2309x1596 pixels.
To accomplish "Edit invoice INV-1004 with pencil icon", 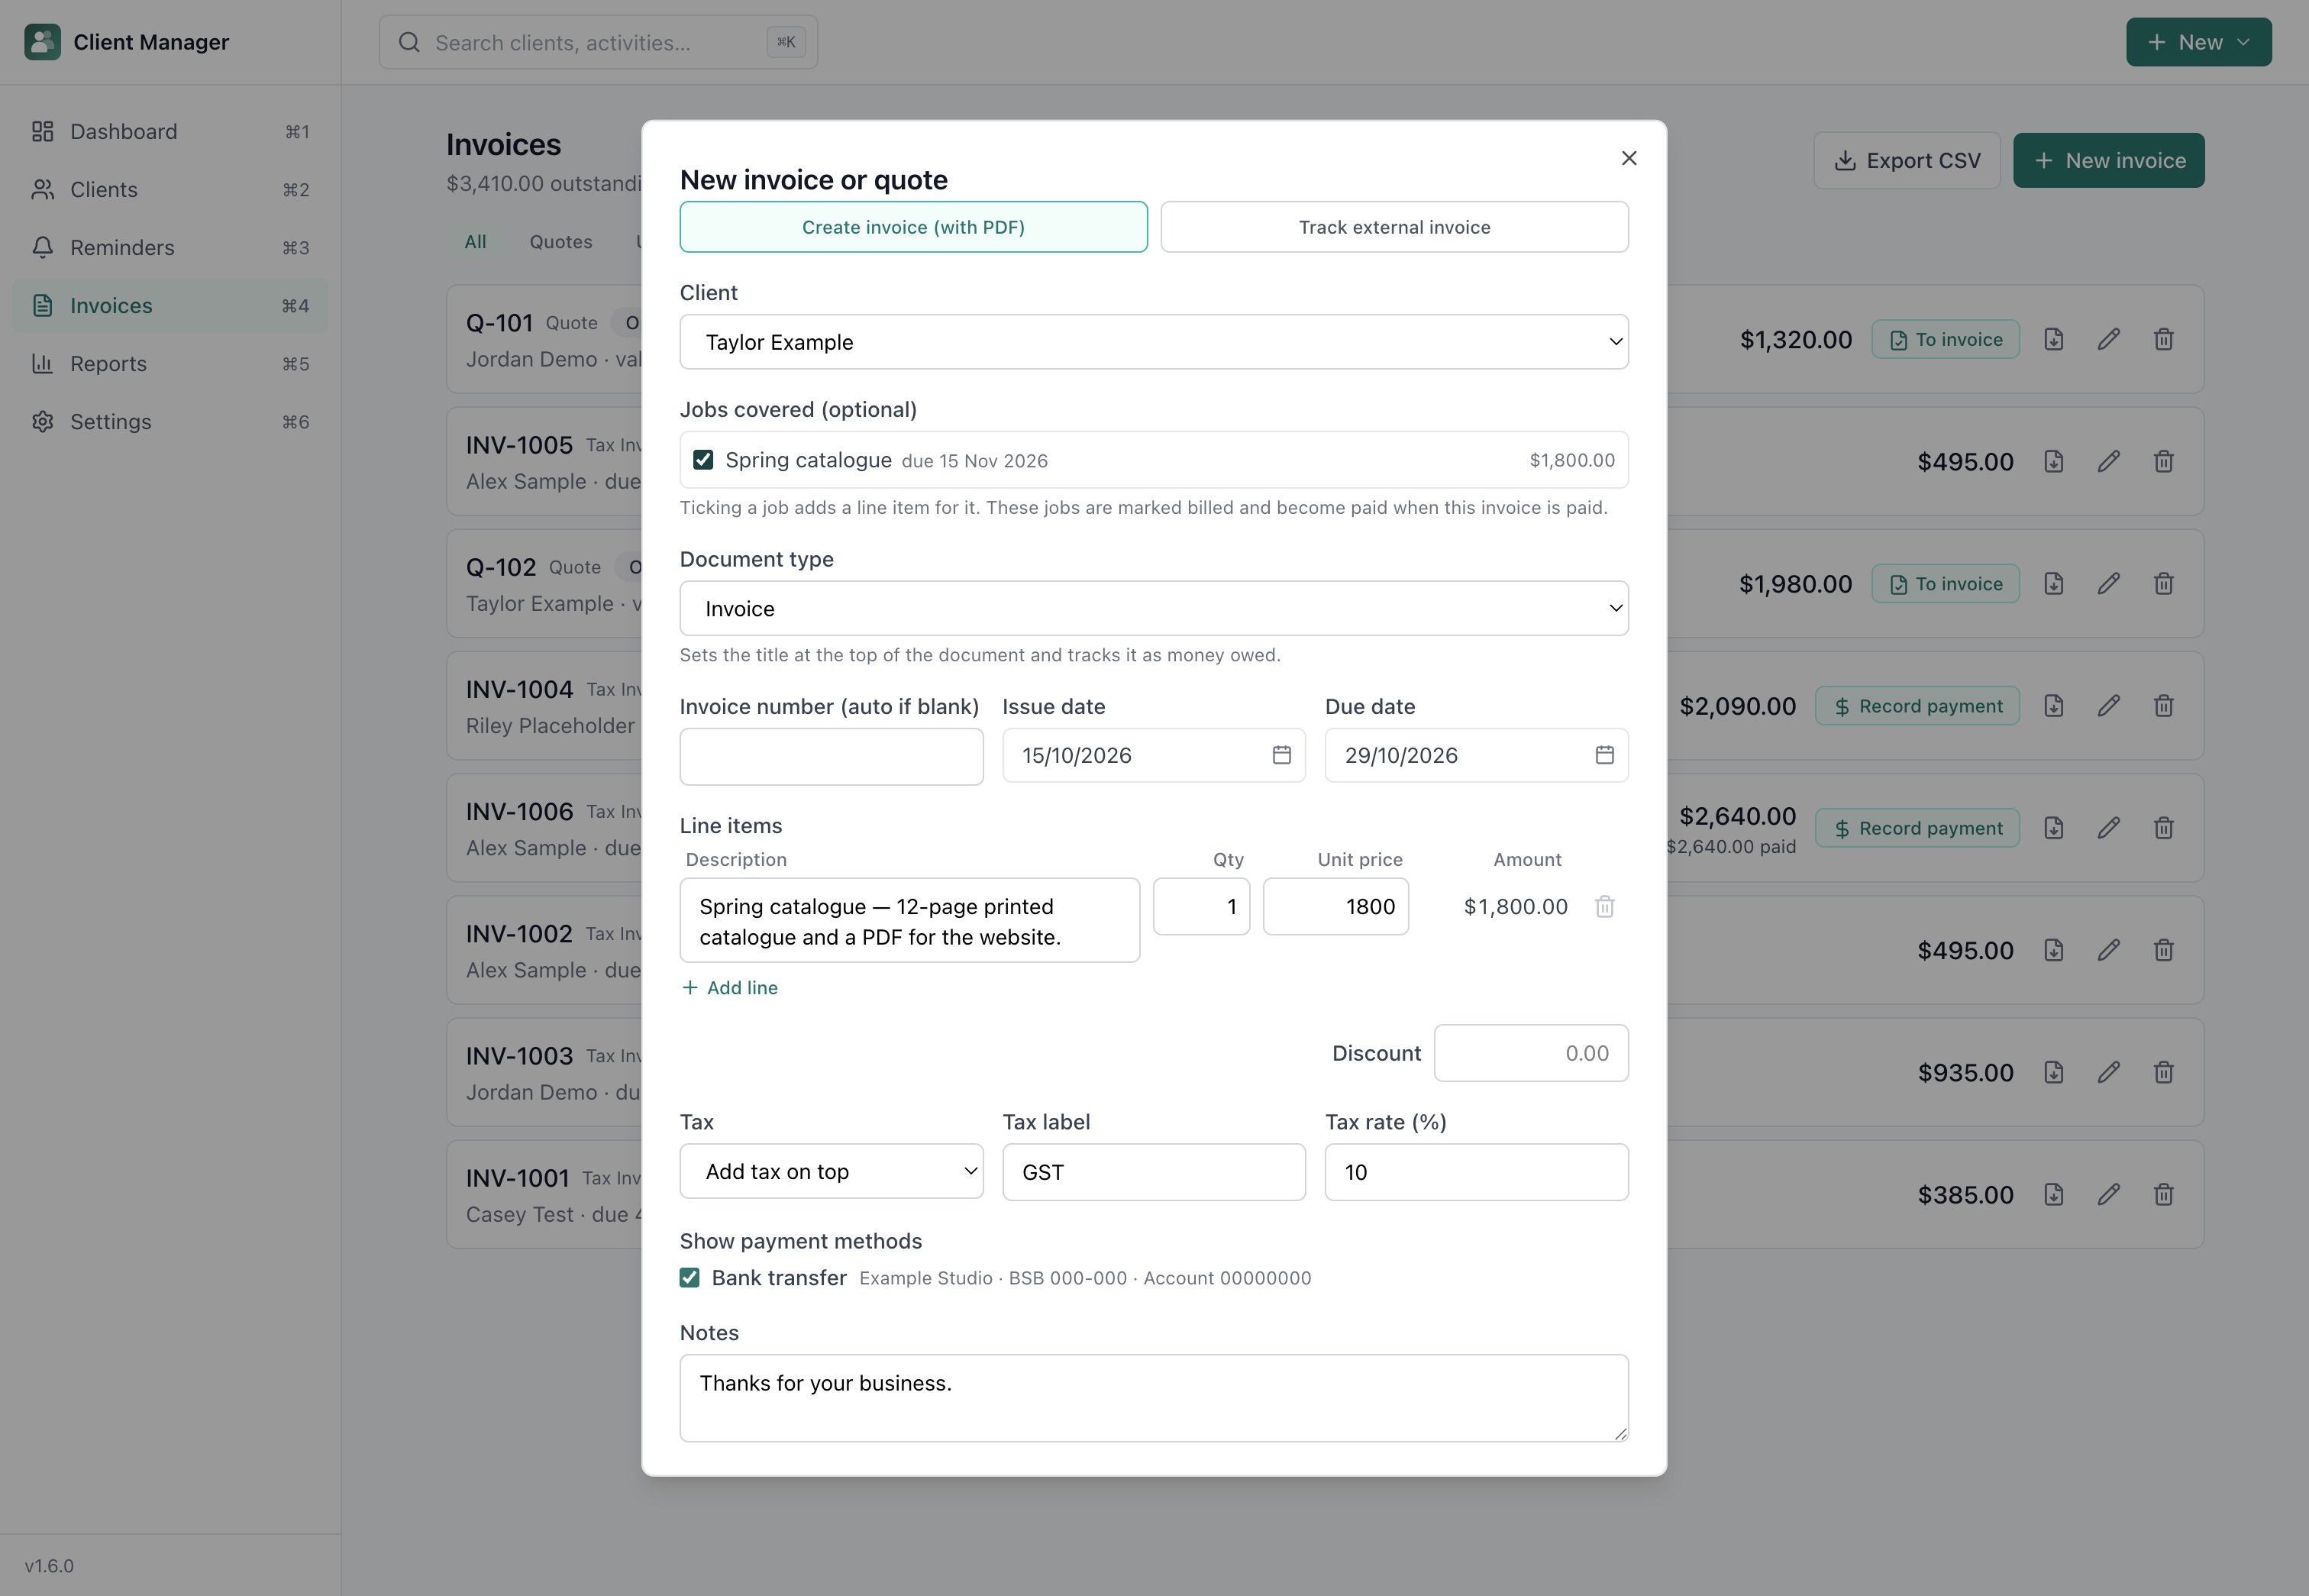I will [x=2108, y=706].
